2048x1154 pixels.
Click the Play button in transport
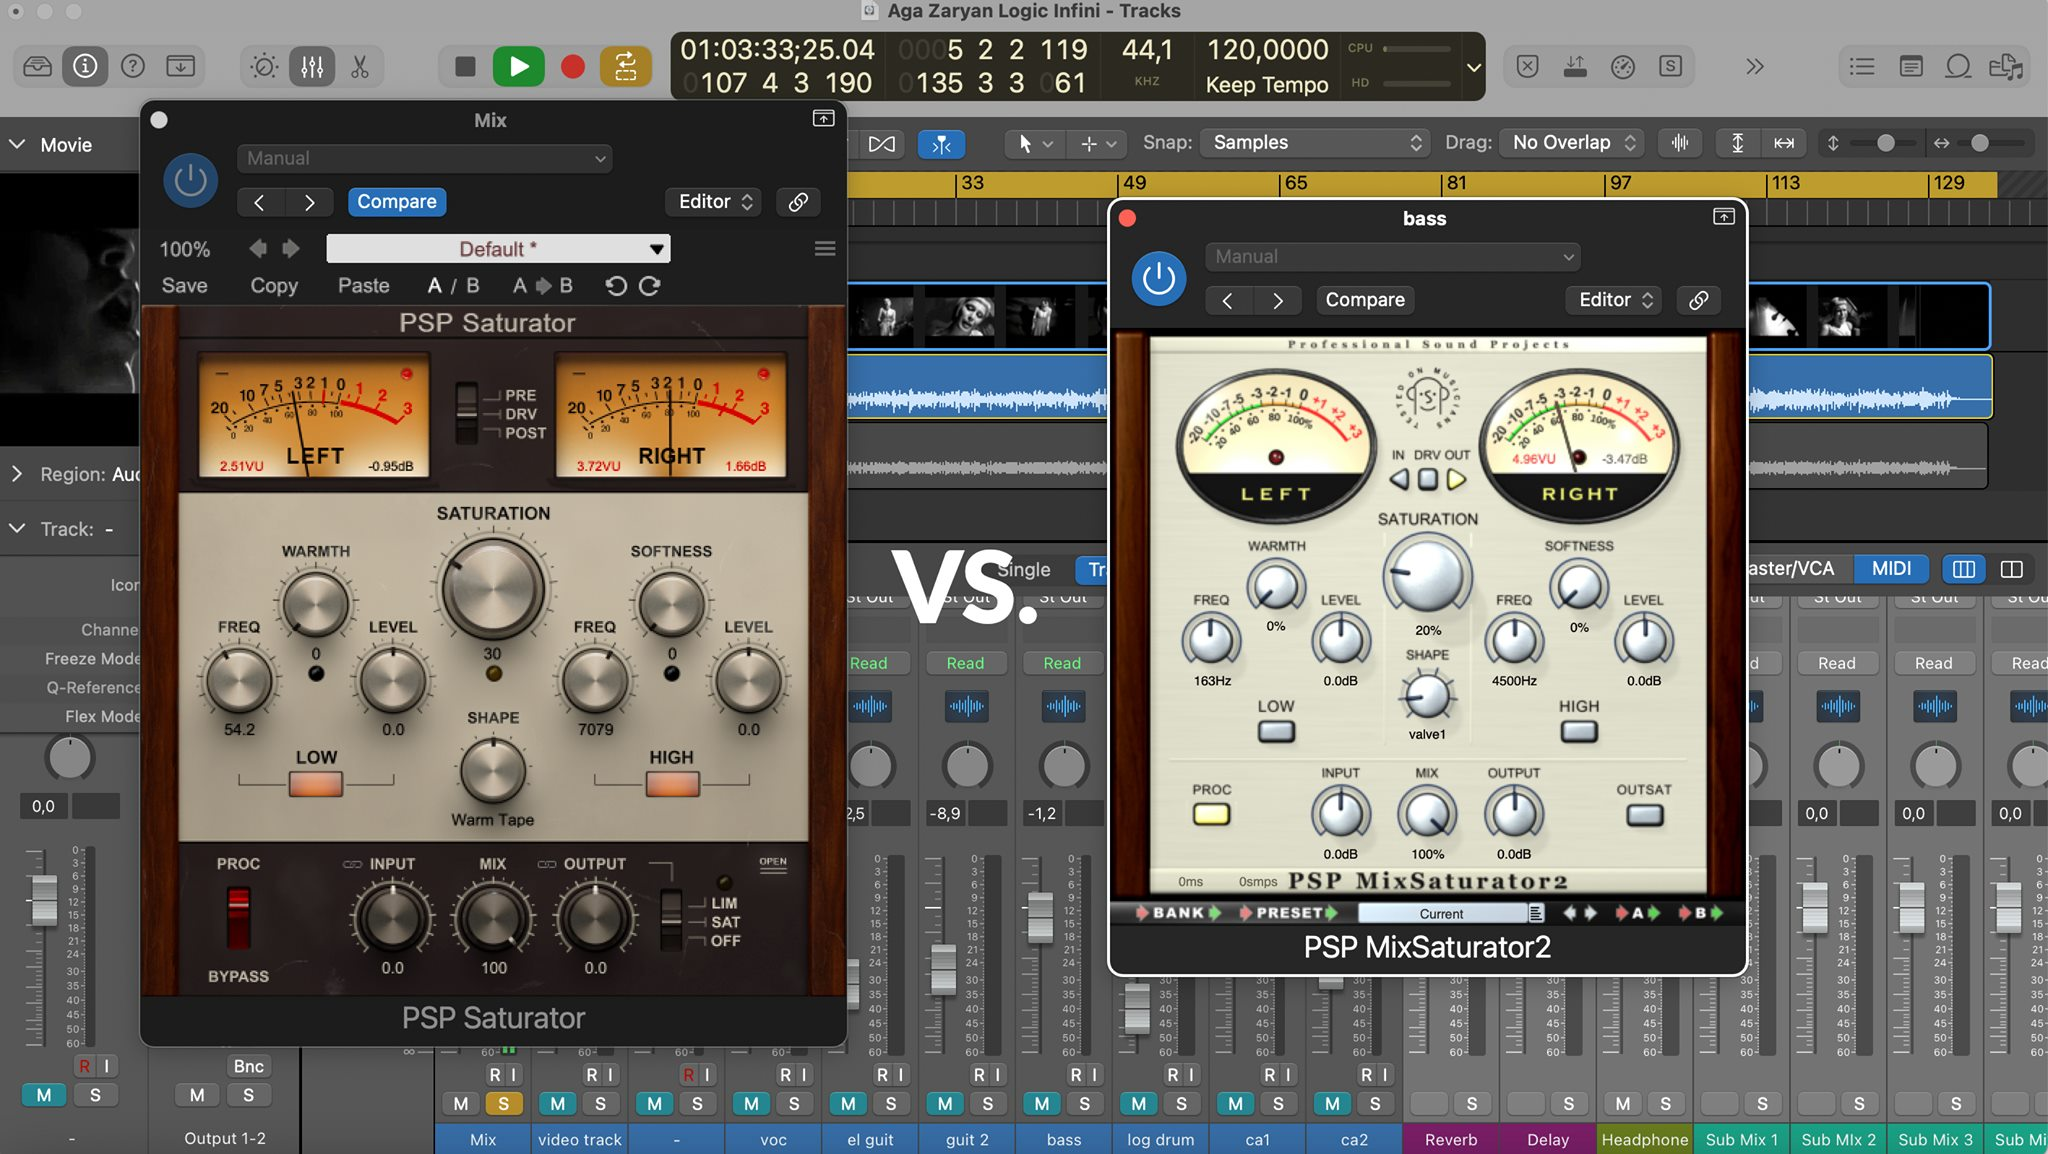[518, 67]
